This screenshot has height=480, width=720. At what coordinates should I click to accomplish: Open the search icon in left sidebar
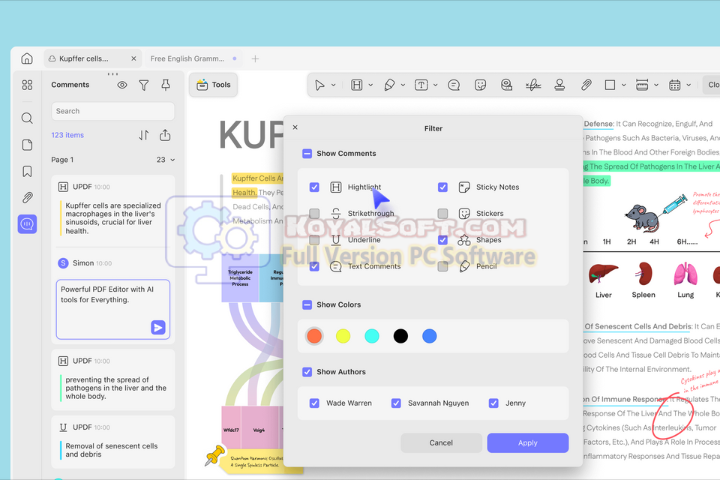pos(27,118)
